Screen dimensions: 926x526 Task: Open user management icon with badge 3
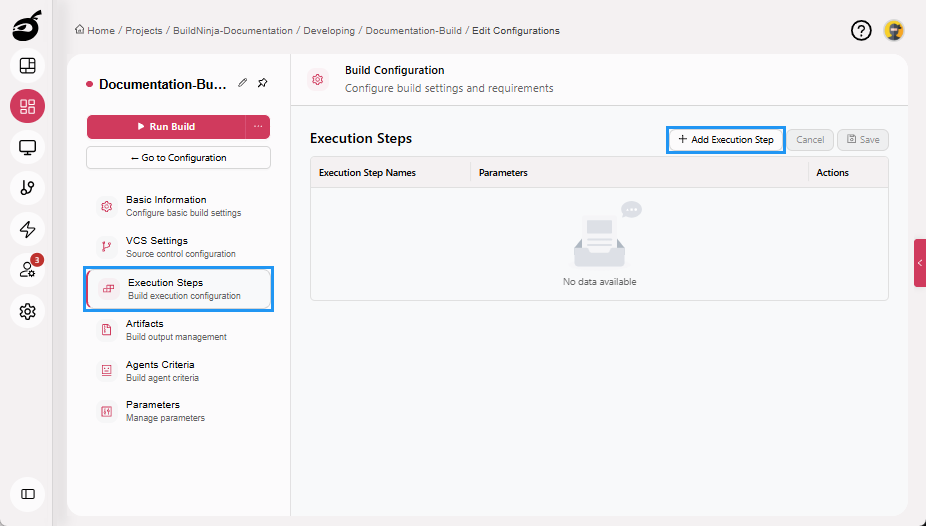point(27,270)
